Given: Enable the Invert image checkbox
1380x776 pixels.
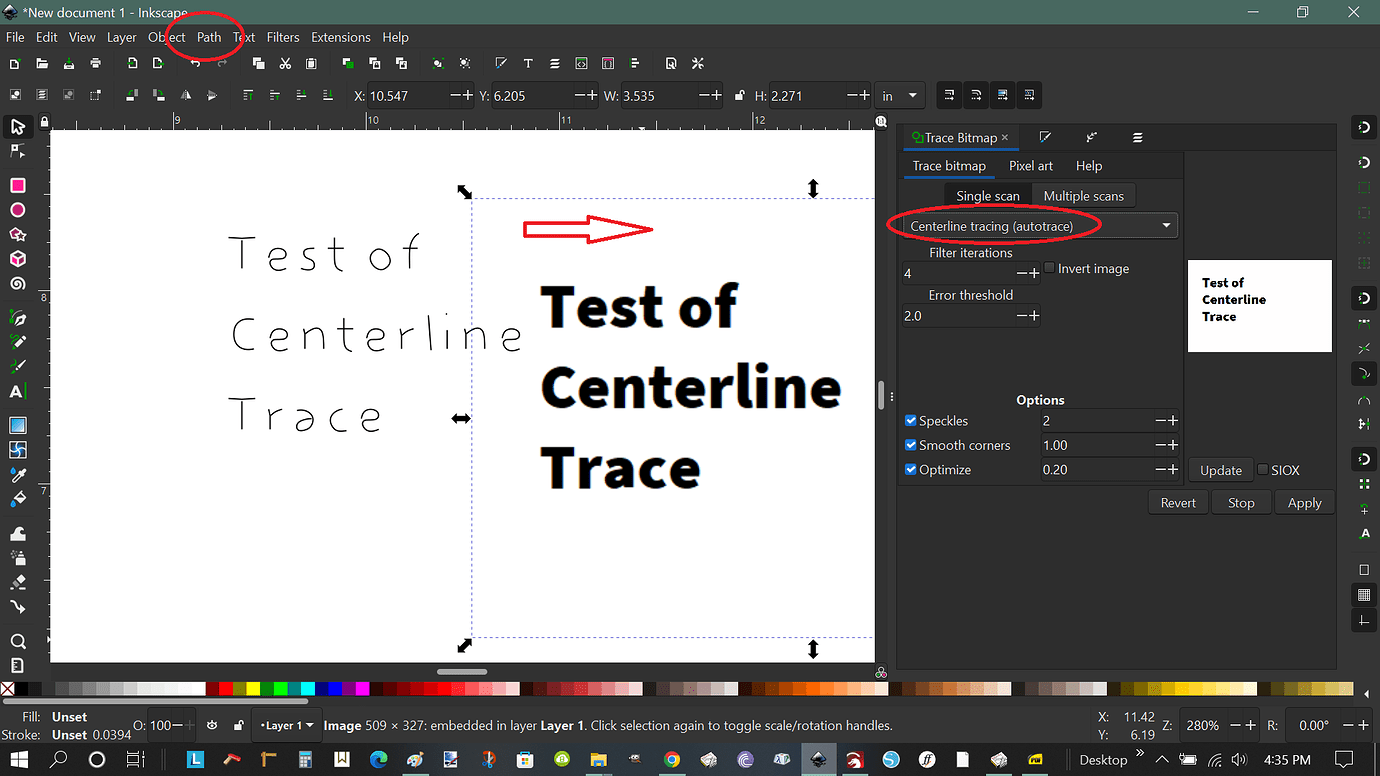Looking at the screenshot, I should [1049, 268].
